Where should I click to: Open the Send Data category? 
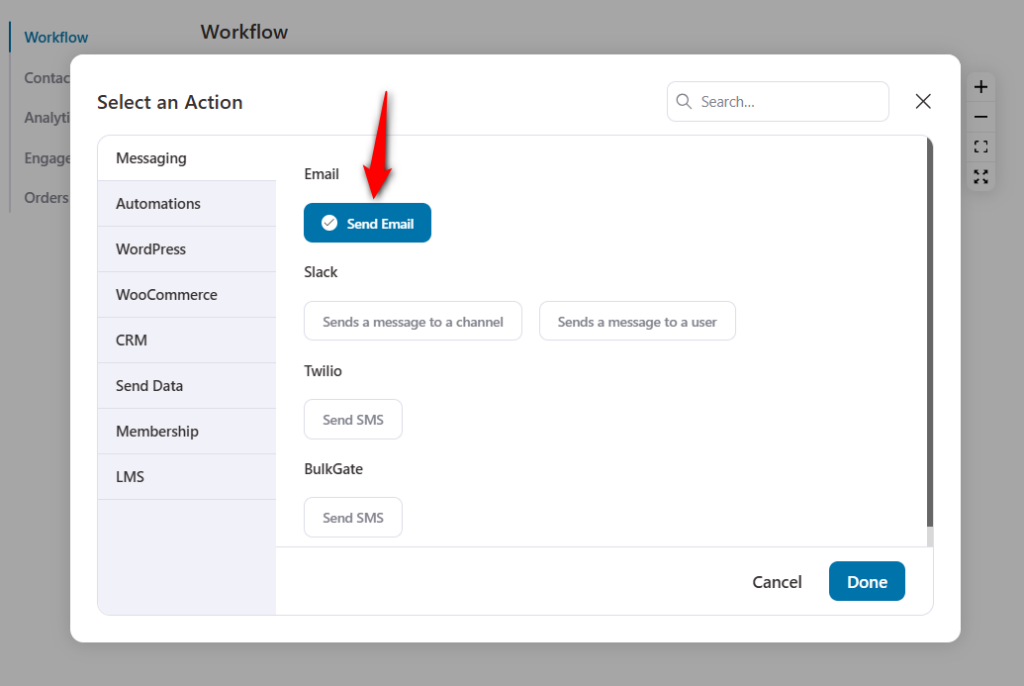(x=186, y=385)
